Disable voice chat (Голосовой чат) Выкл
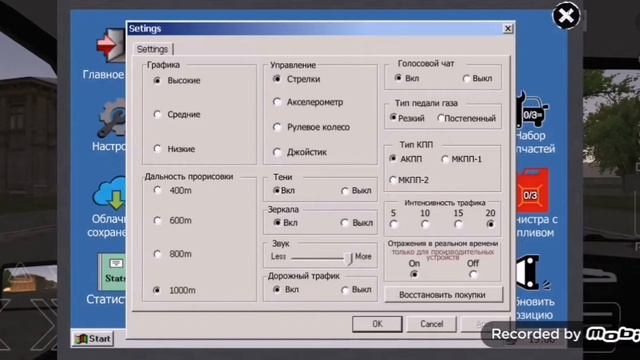This screenshot has height=360, width=640. point(466,78)
